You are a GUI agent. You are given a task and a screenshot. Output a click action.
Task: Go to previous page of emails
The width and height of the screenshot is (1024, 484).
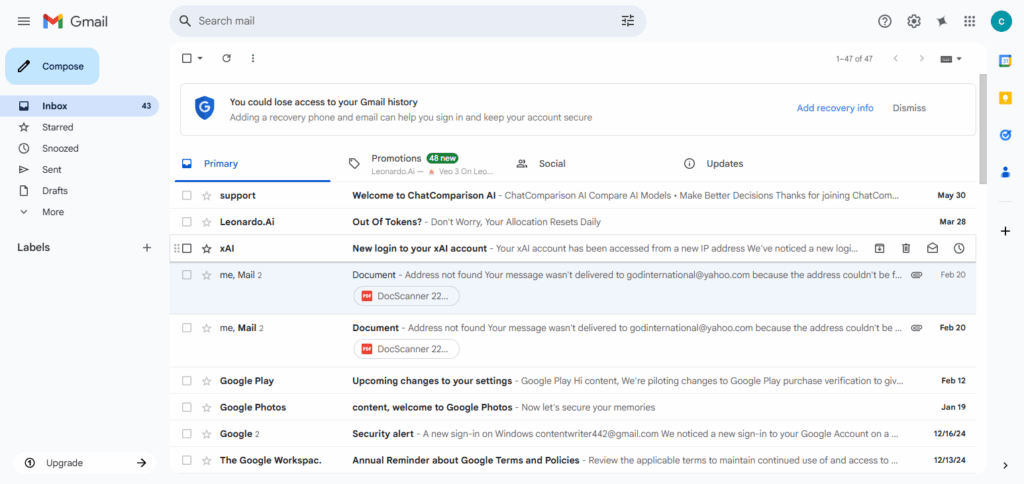(895, 58)
